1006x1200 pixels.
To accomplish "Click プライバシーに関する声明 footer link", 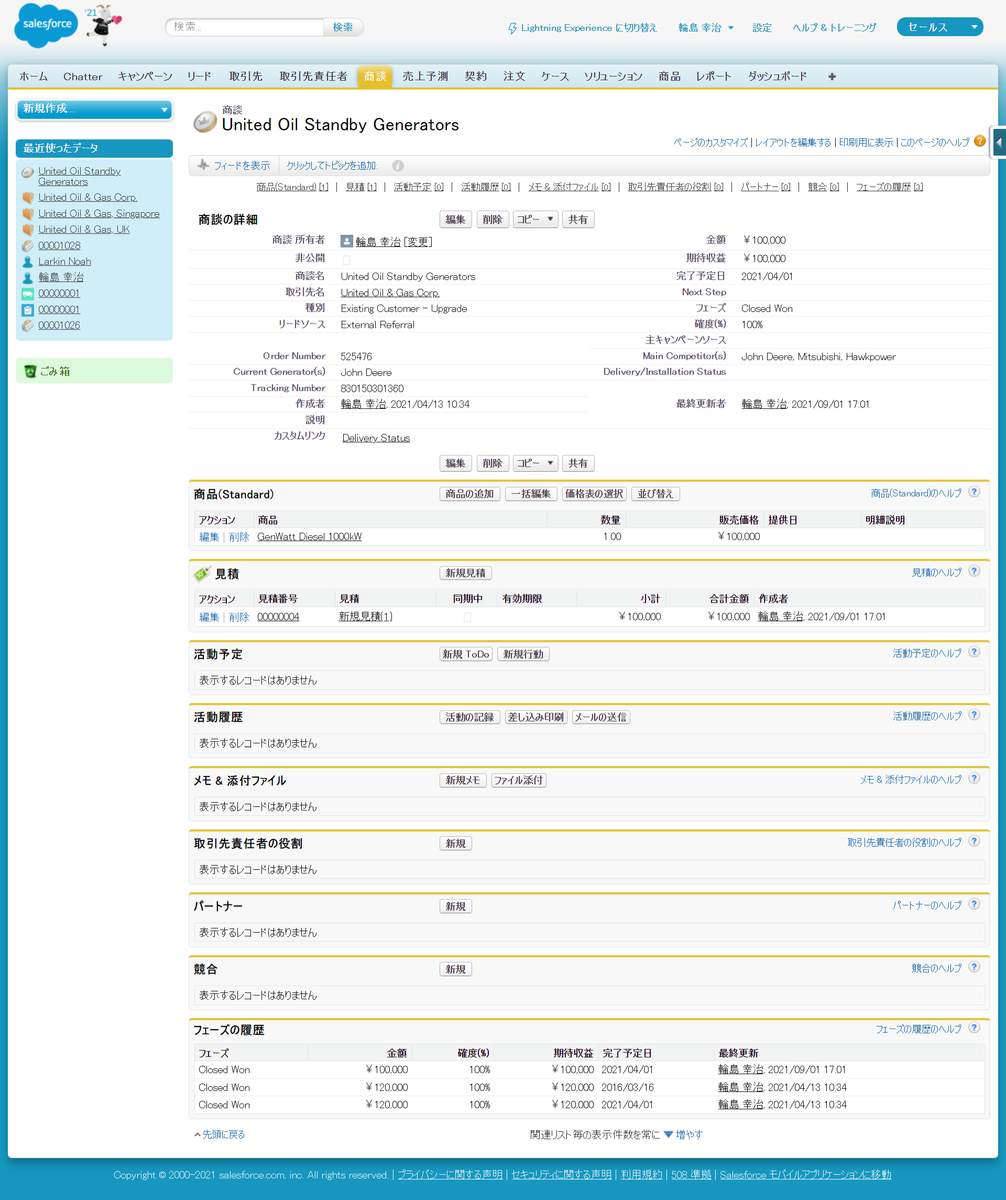I will pos(450,1174).
